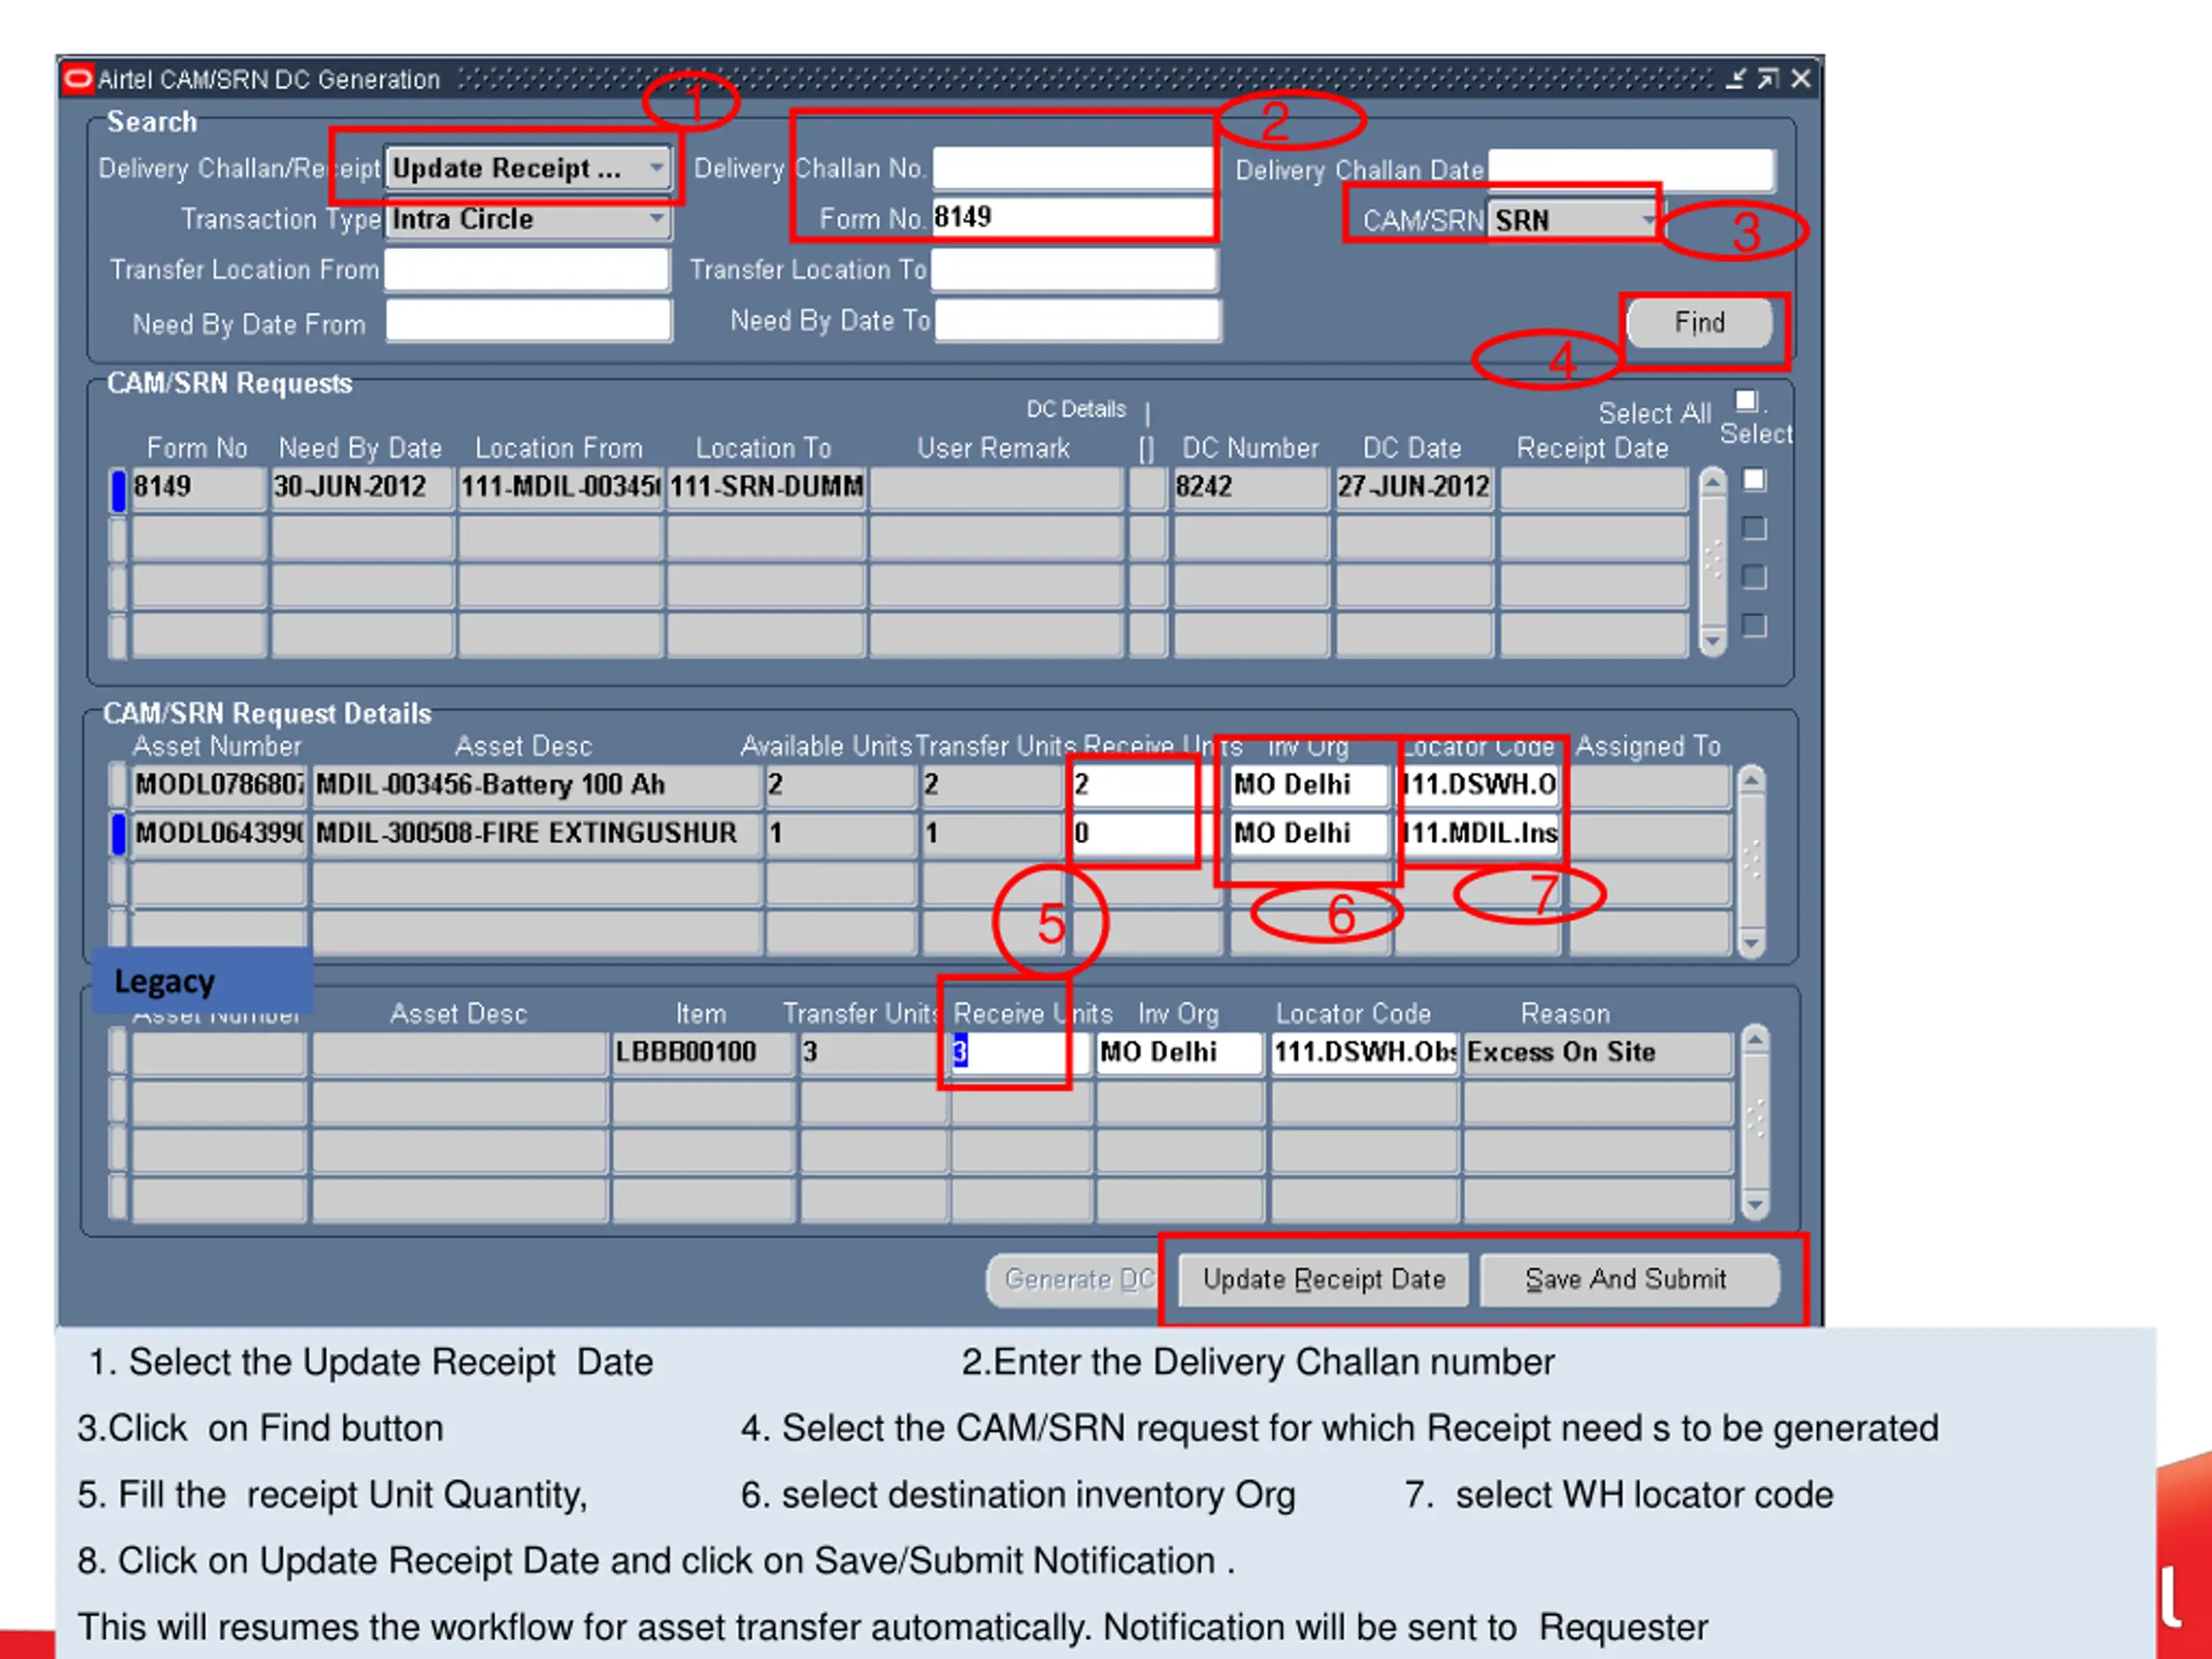Open the CAM/SRN dropdown showing SRN
The width and height of the screenshot is (2212, 1659).
(1646, 220)
